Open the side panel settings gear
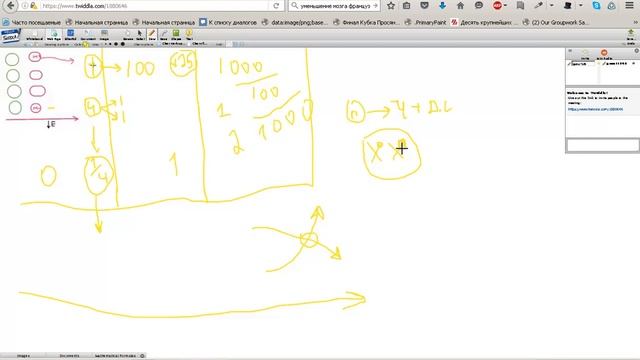 point(636,51)
